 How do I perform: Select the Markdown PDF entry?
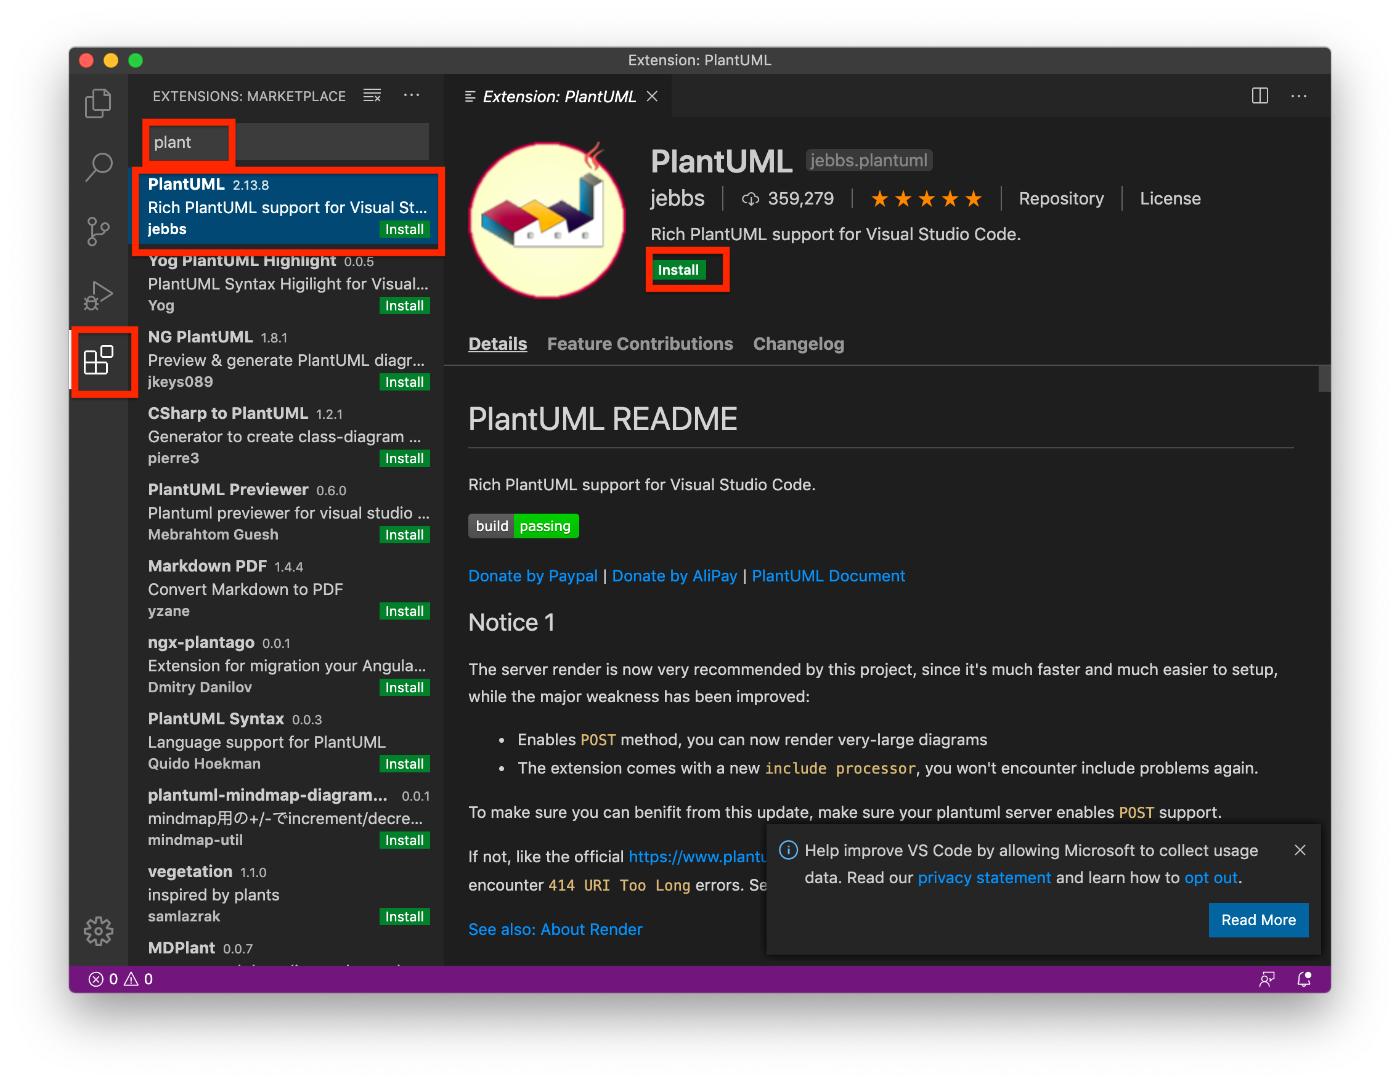click(288, 588)
